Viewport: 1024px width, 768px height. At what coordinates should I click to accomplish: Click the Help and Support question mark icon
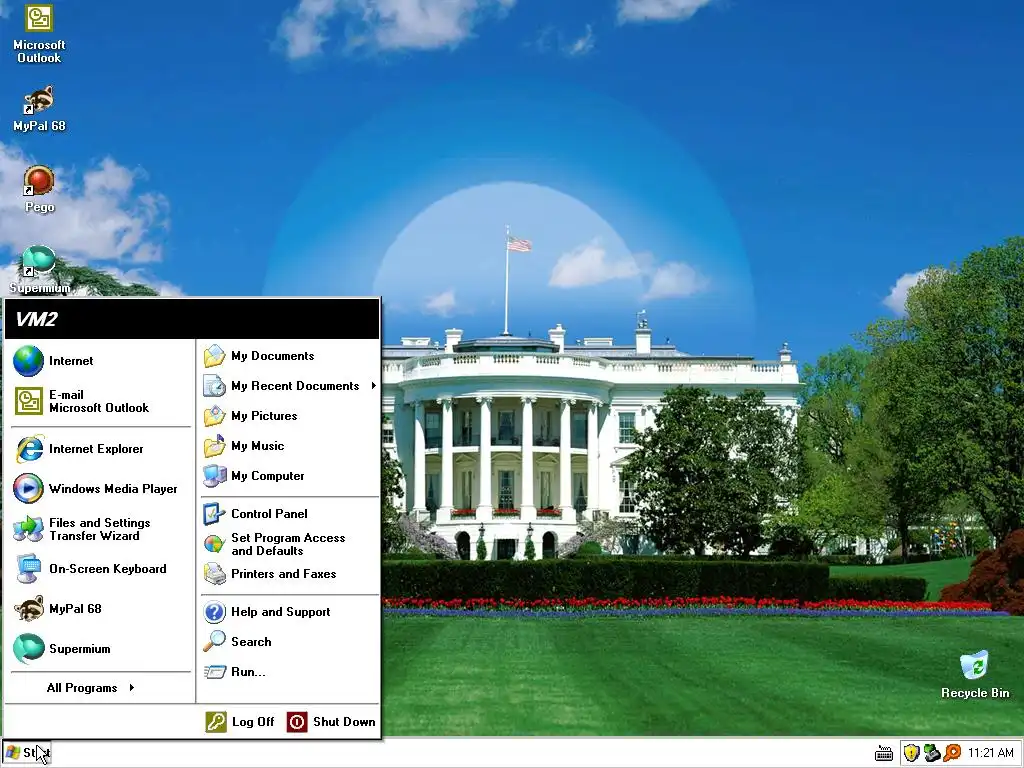click(214, 612)
